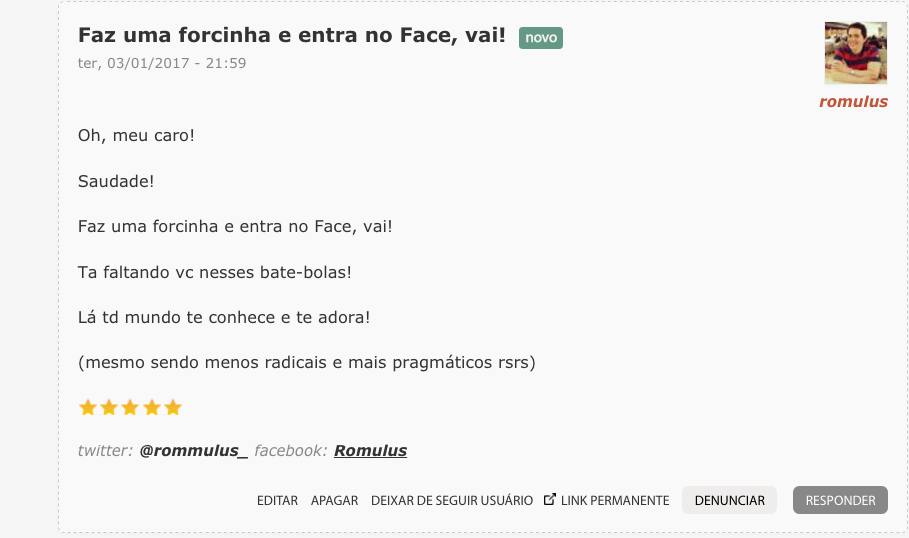Click the green "novo" badge
Screen dimensions: 909x538
[541, 38]
